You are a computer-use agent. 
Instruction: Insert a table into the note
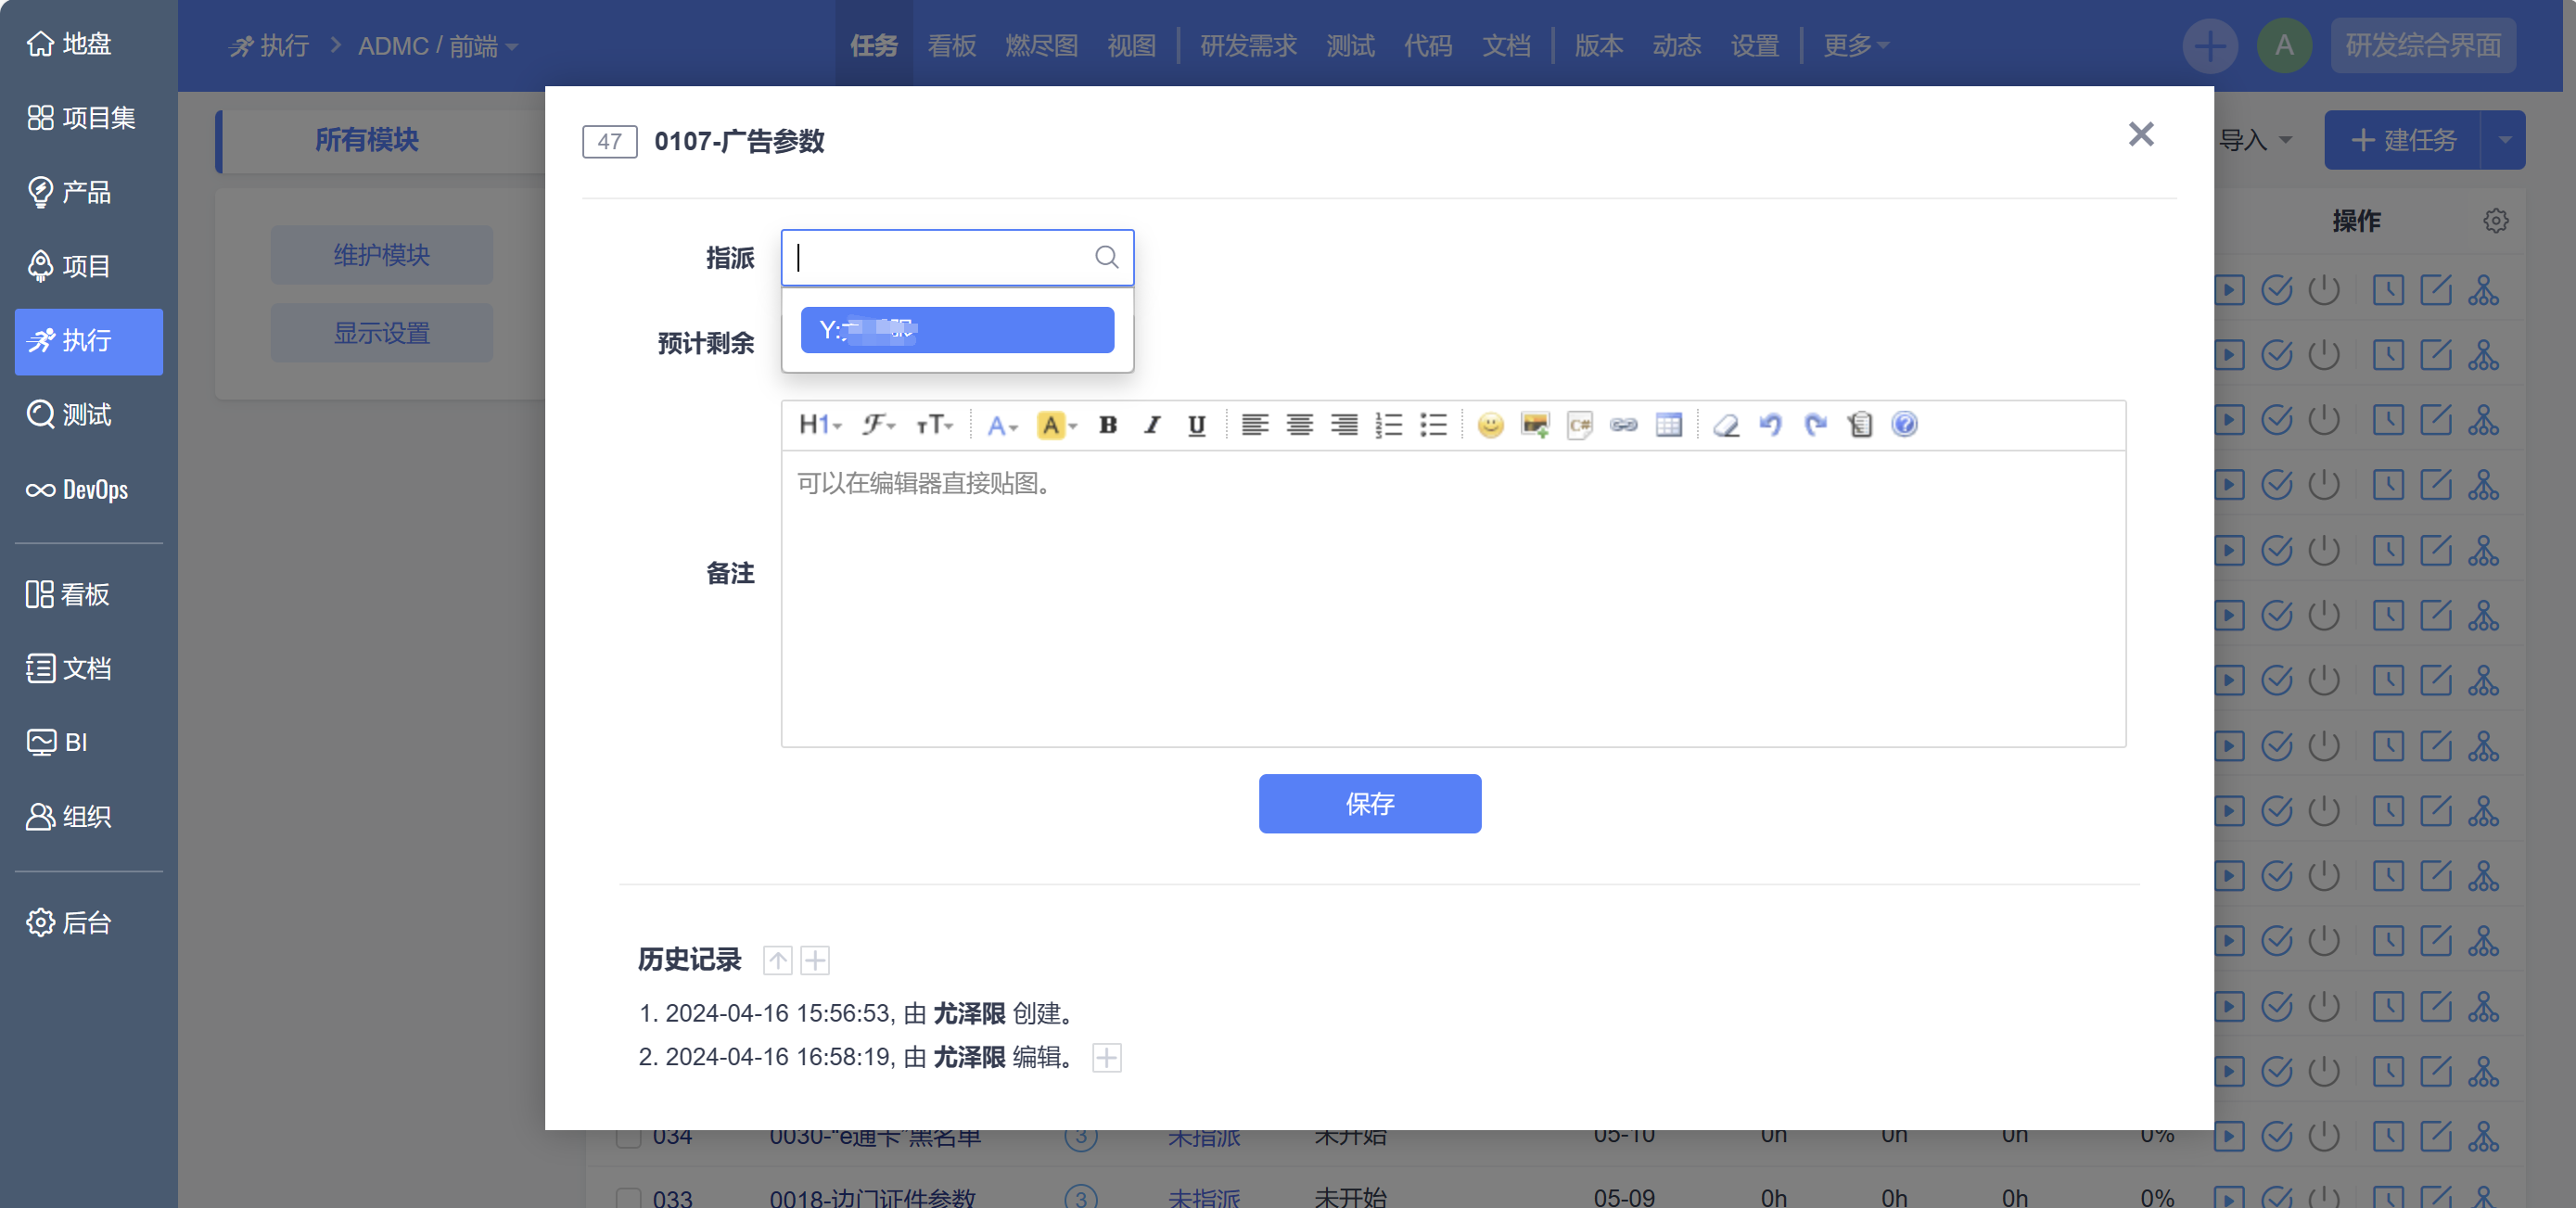(x=1668, y=425)
